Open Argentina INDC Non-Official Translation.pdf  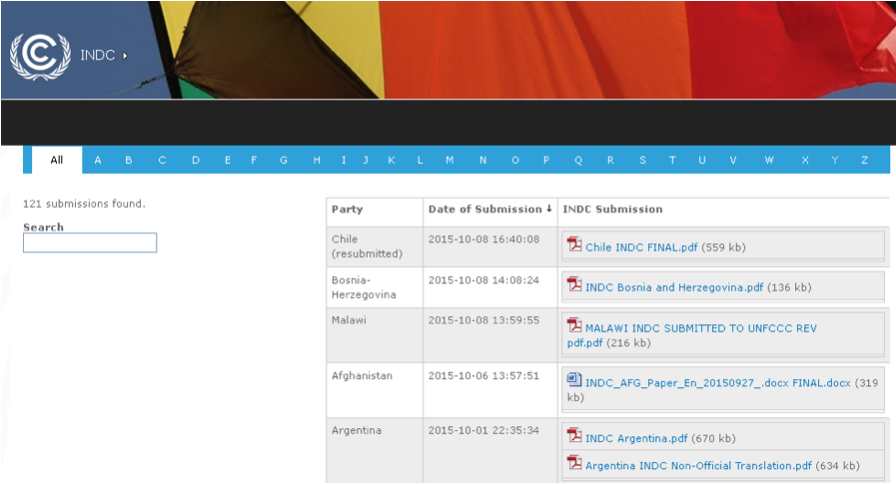point(698,465)
